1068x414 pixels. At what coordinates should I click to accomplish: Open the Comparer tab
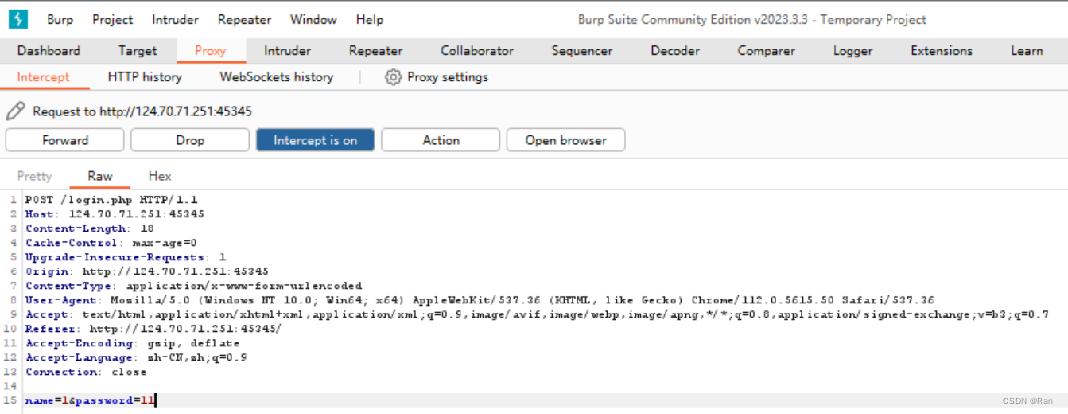(766, 51)
